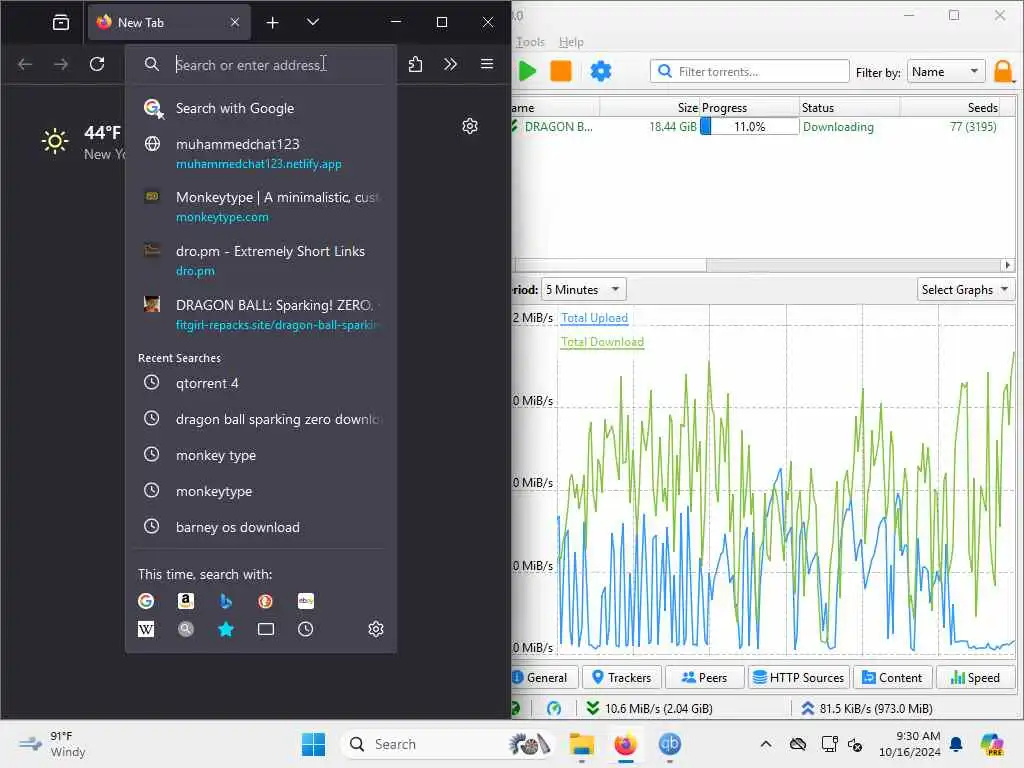The width and height of the screenshot is (1024, 768).
Task: Search history using the clock icon
Action: click(305, 629)
